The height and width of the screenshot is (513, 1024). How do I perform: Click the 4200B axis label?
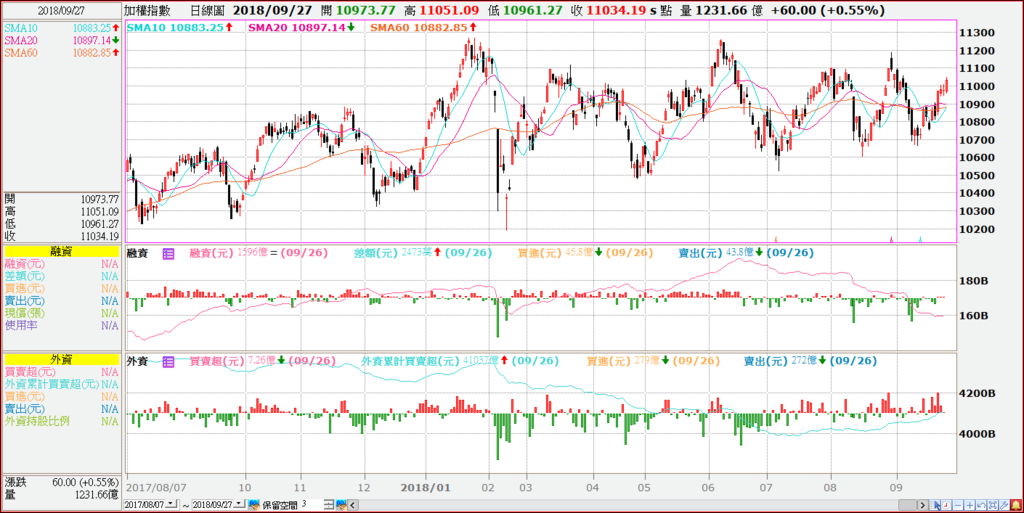978,394
